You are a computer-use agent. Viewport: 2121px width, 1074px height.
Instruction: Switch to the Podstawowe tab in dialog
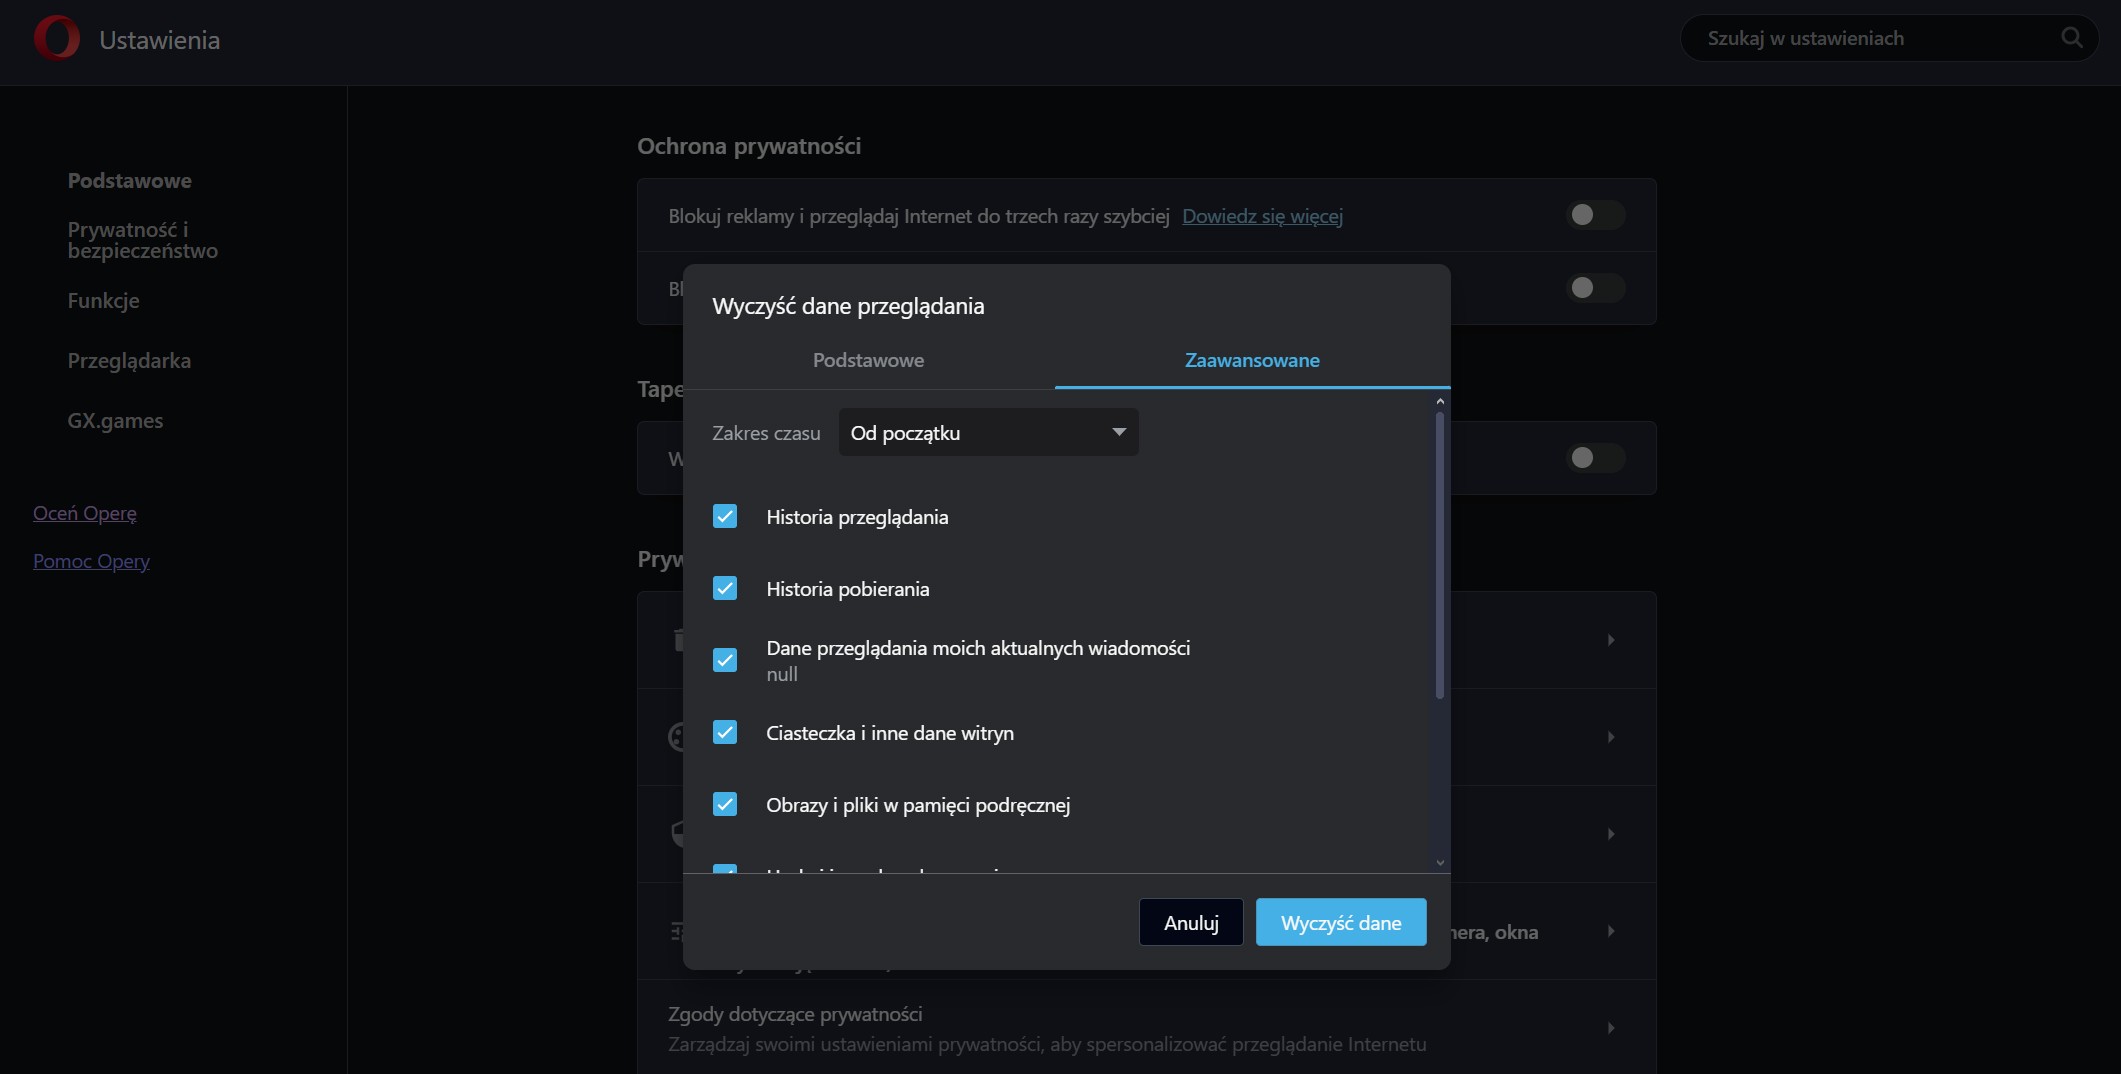pos(868,360)
